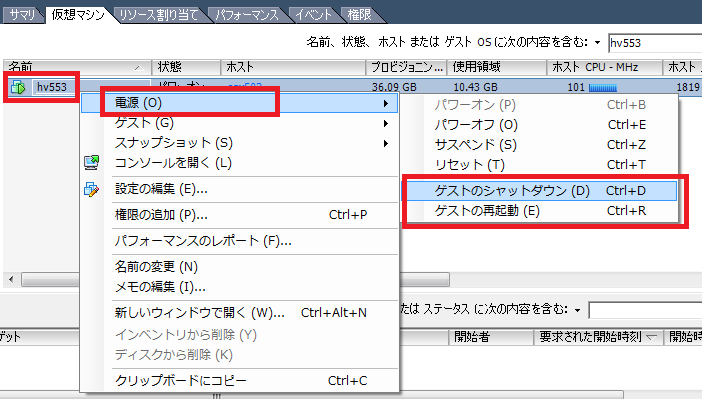Viewport: 702px width, 399px height.
Task: Click the console icon beside コンソールを開く
Action: click(x=91, y=163)
